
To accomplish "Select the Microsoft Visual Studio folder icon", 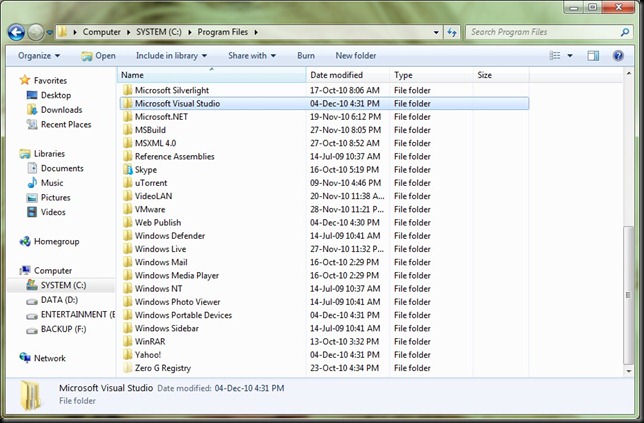I will [x=128, y=103].
